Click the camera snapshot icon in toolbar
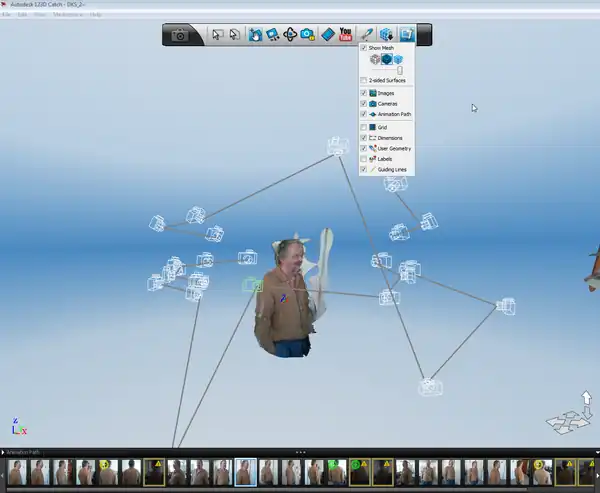600x493 pixels. pyautogui.click(x=180, y=35)
